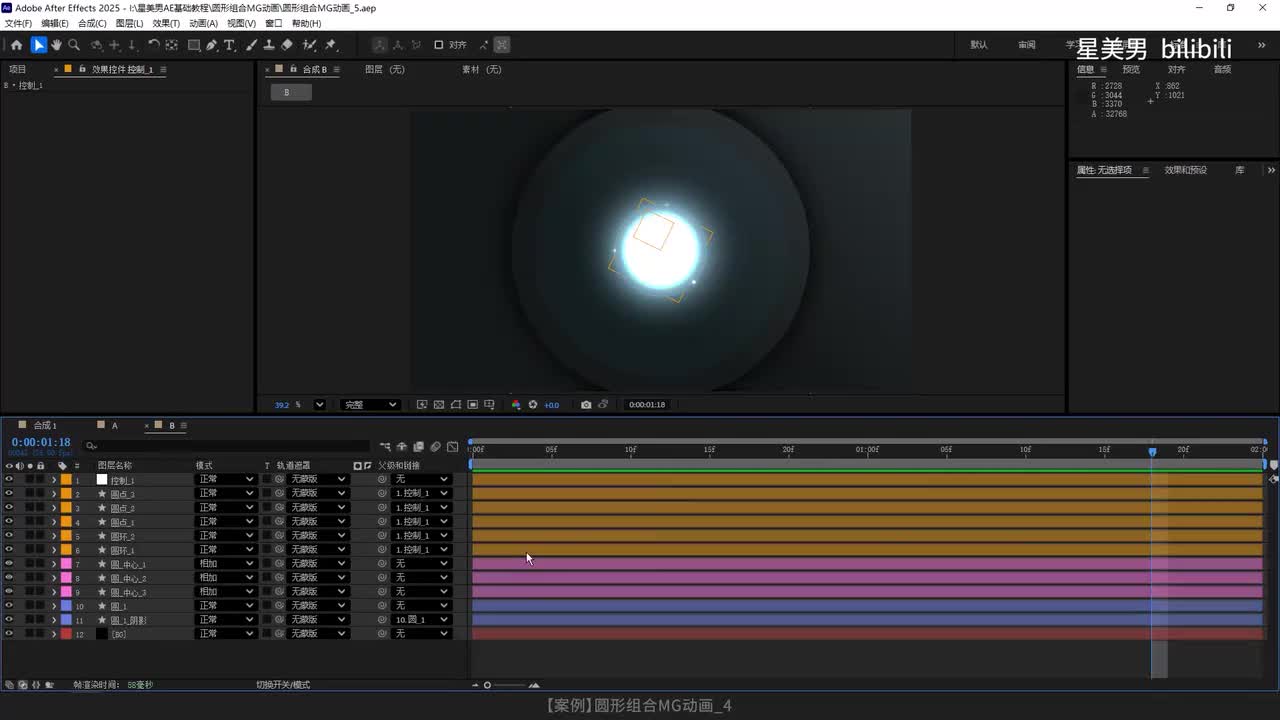Screen dimensions: 1280x720
Task: Open the 合成(C) menu
Action: tap(92, 23)
